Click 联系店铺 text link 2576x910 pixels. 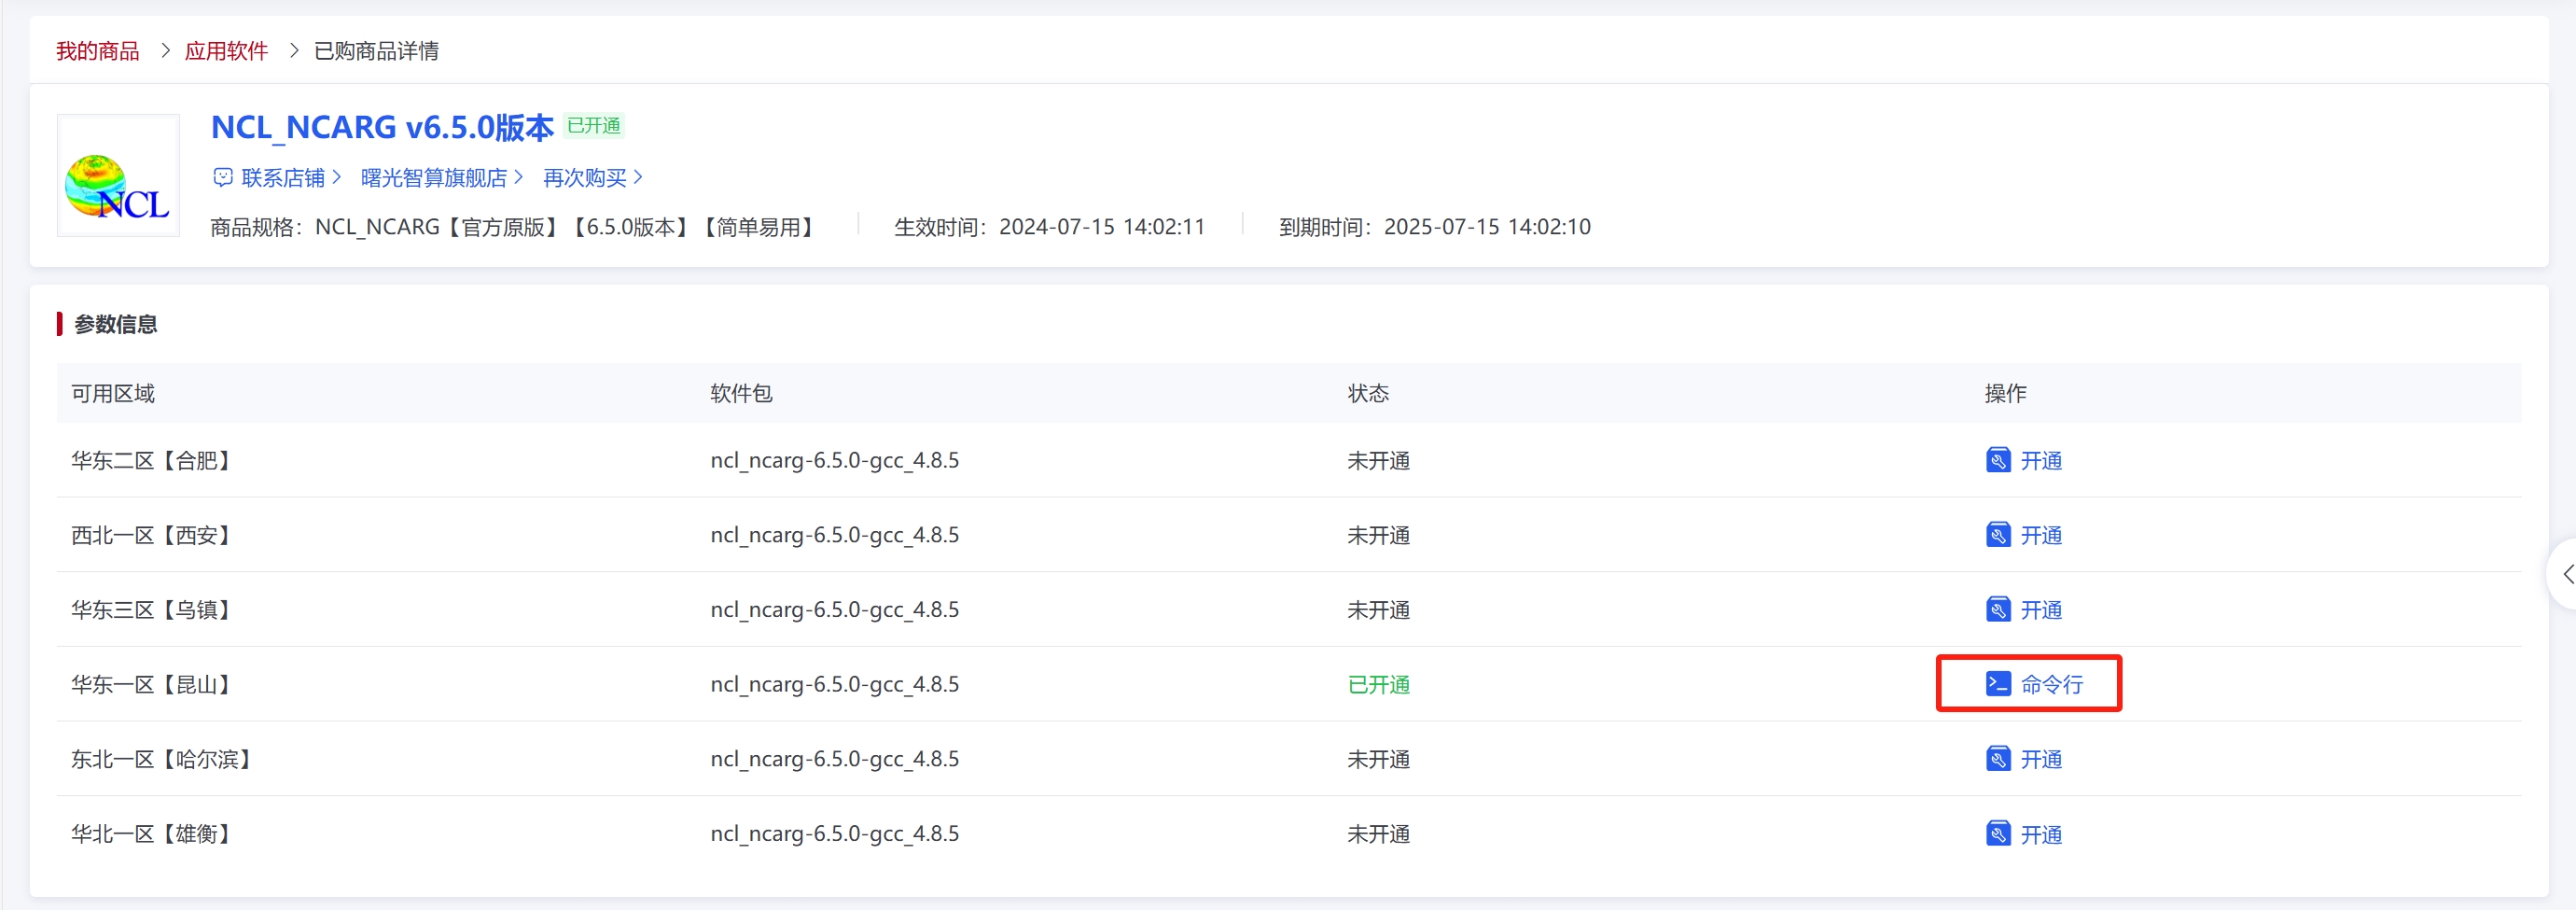tap(283, 178)
